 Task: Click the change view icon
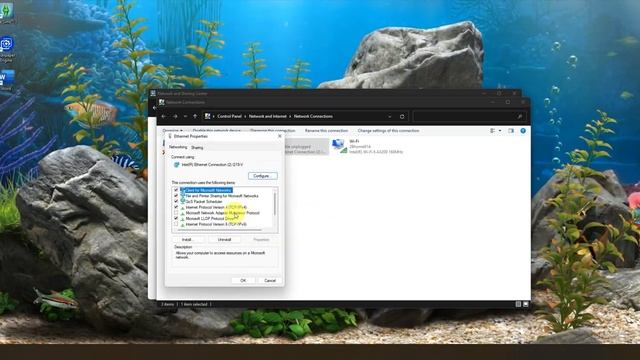coord(493,131)
